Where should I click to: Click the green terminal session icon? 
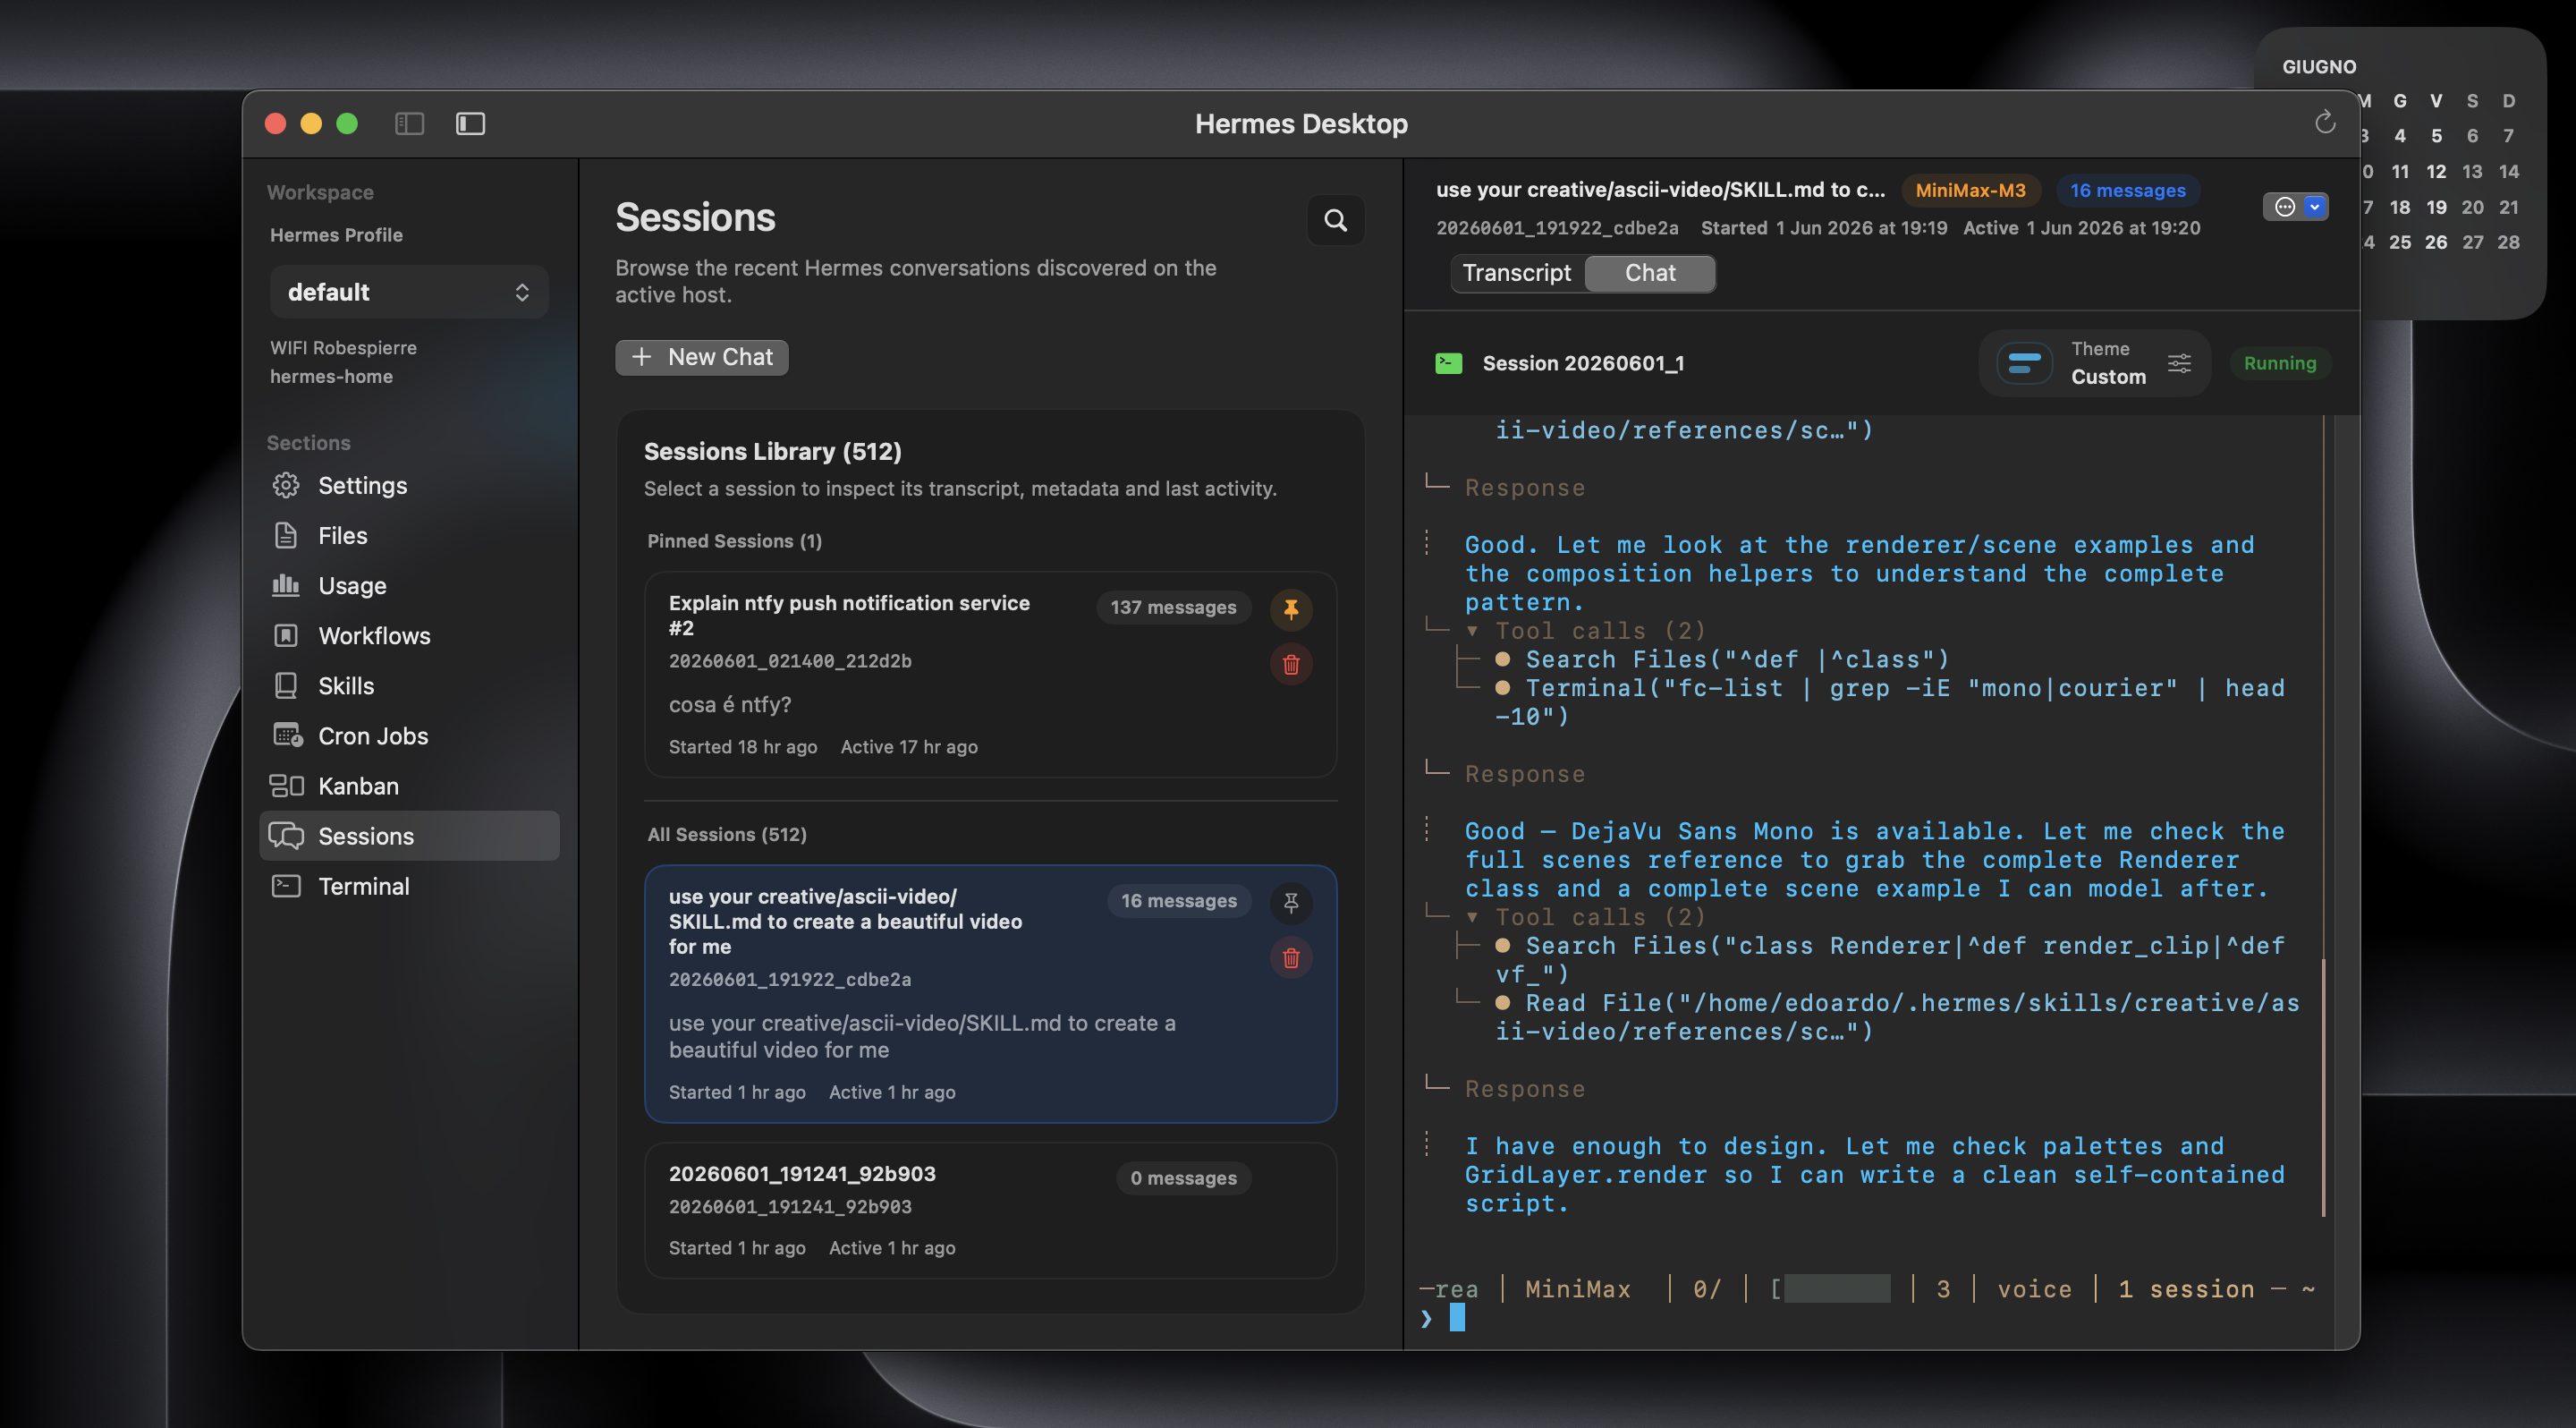[x=1449, y=363]
